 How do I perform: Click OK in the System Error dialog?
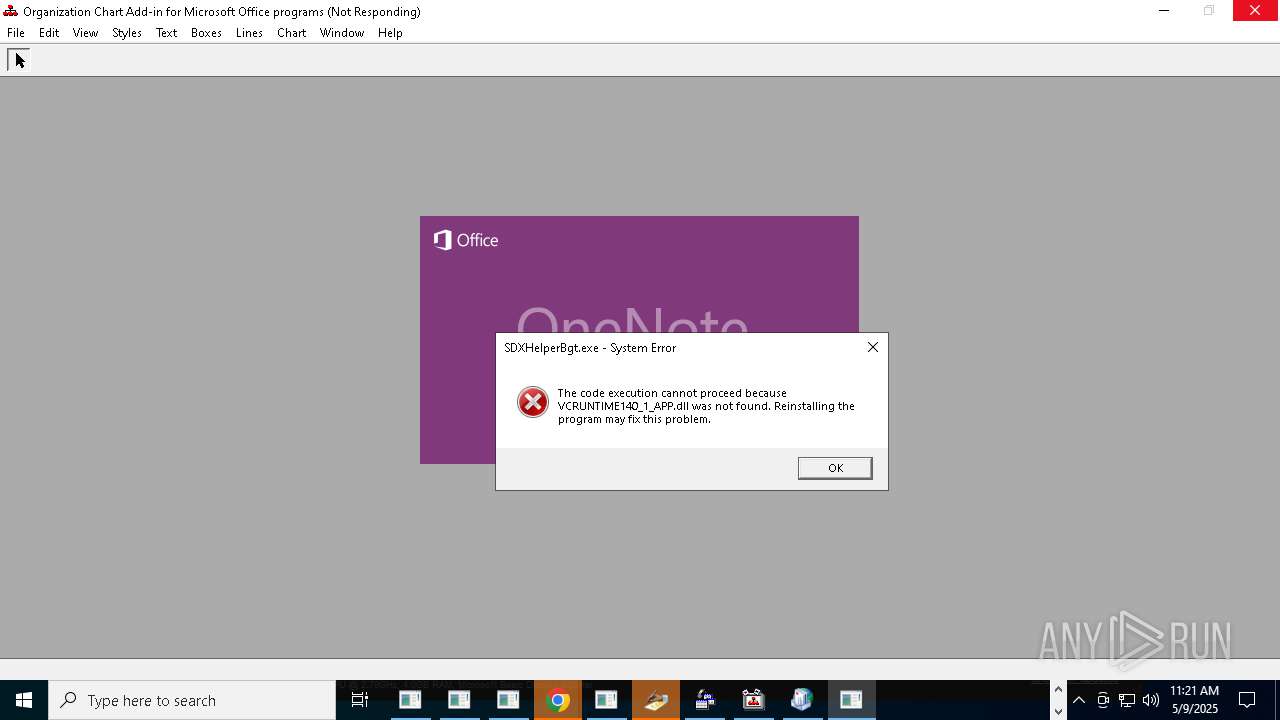click(835, 468)
